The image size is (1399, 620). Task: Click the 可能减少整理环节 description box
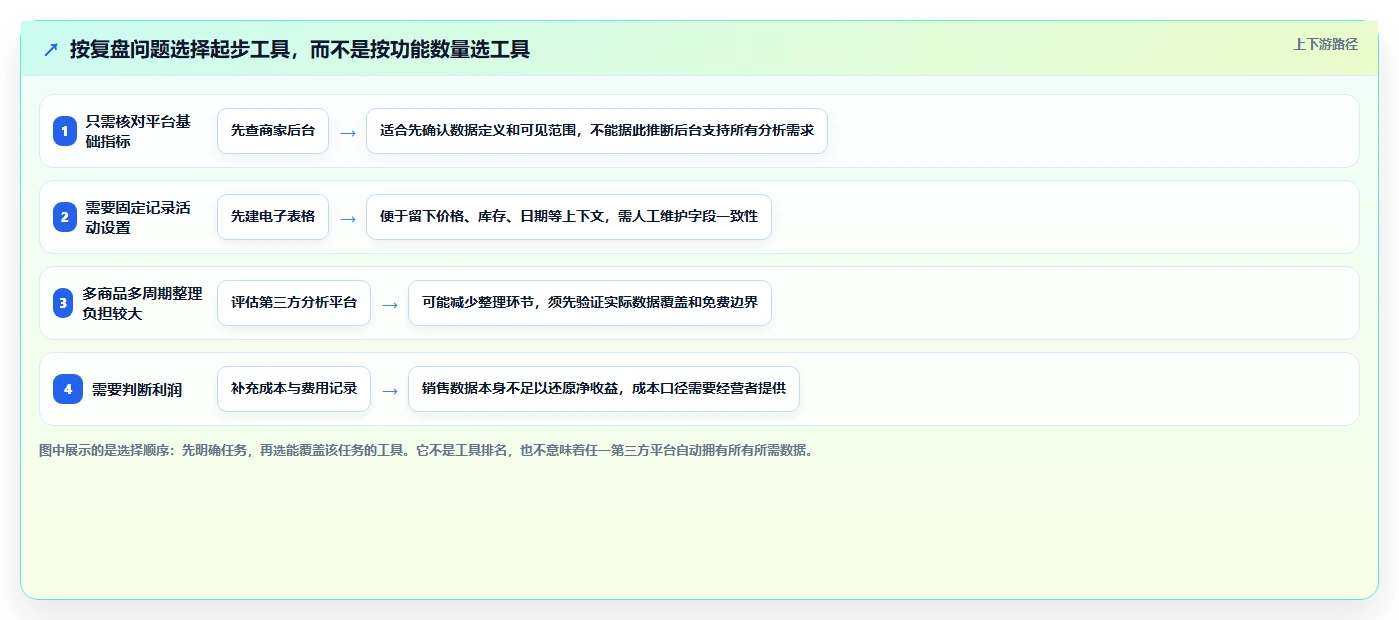[x=590, y=303]
